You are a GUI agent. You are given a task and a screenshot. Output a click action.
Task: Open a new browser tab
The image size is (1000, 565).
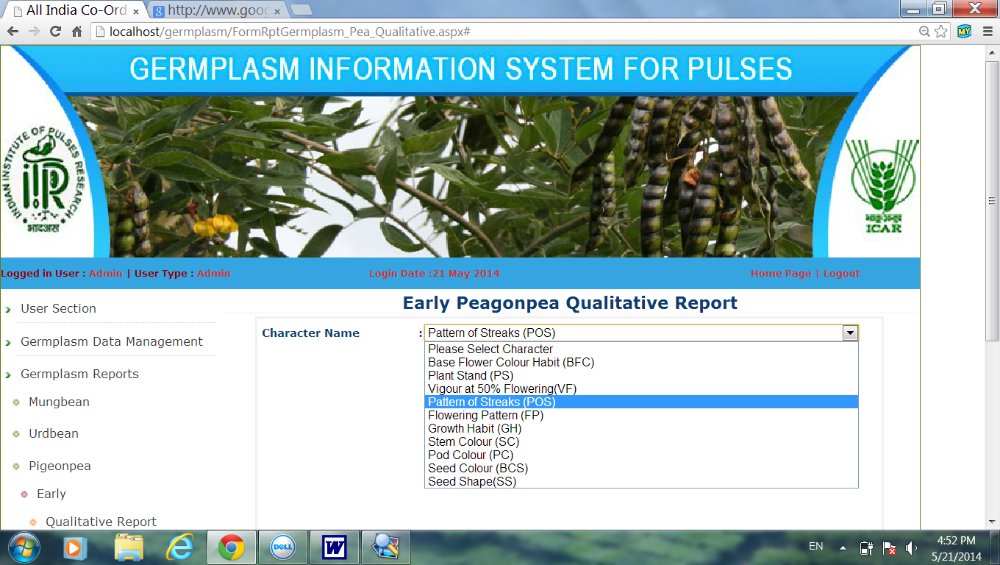(x=300, y=10)
